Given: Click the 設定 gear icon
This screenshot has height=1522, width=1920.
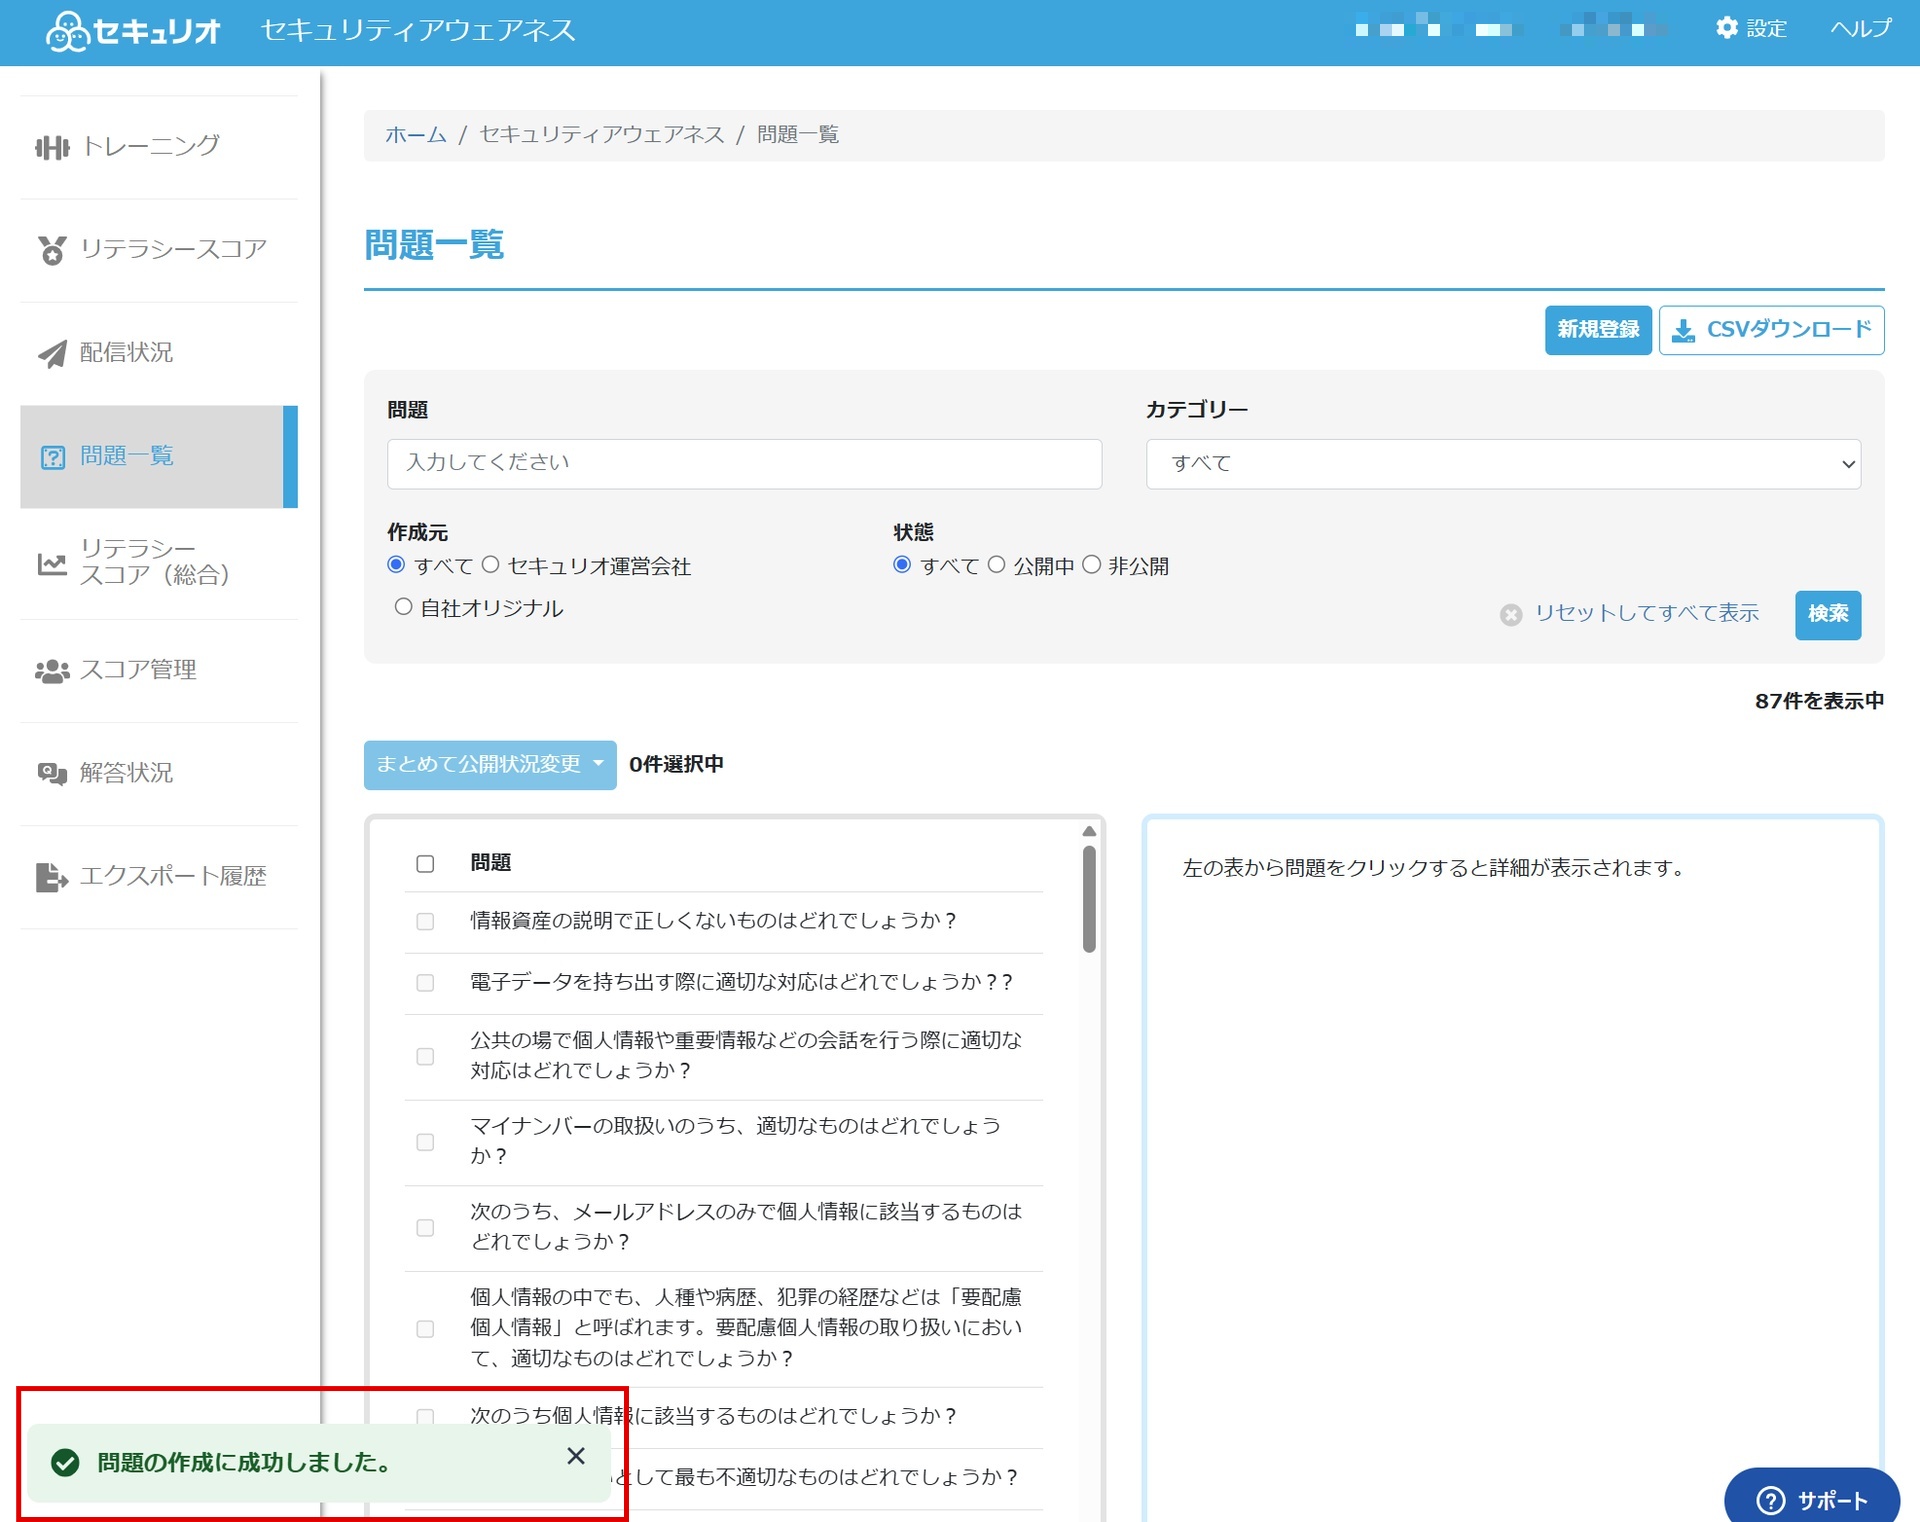Looking at the screenshot, I should click(1726, 28).
